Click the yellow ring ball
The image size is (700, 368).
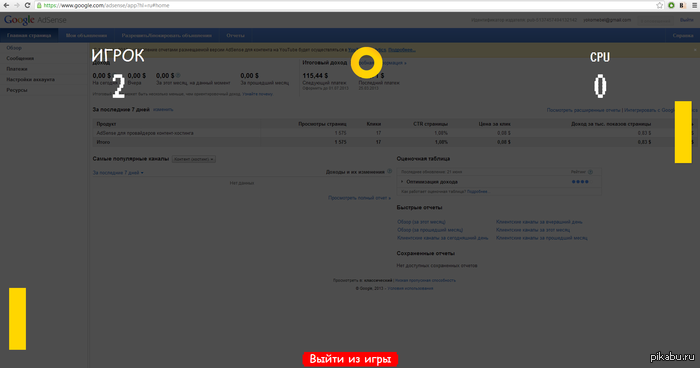[367, 63]
